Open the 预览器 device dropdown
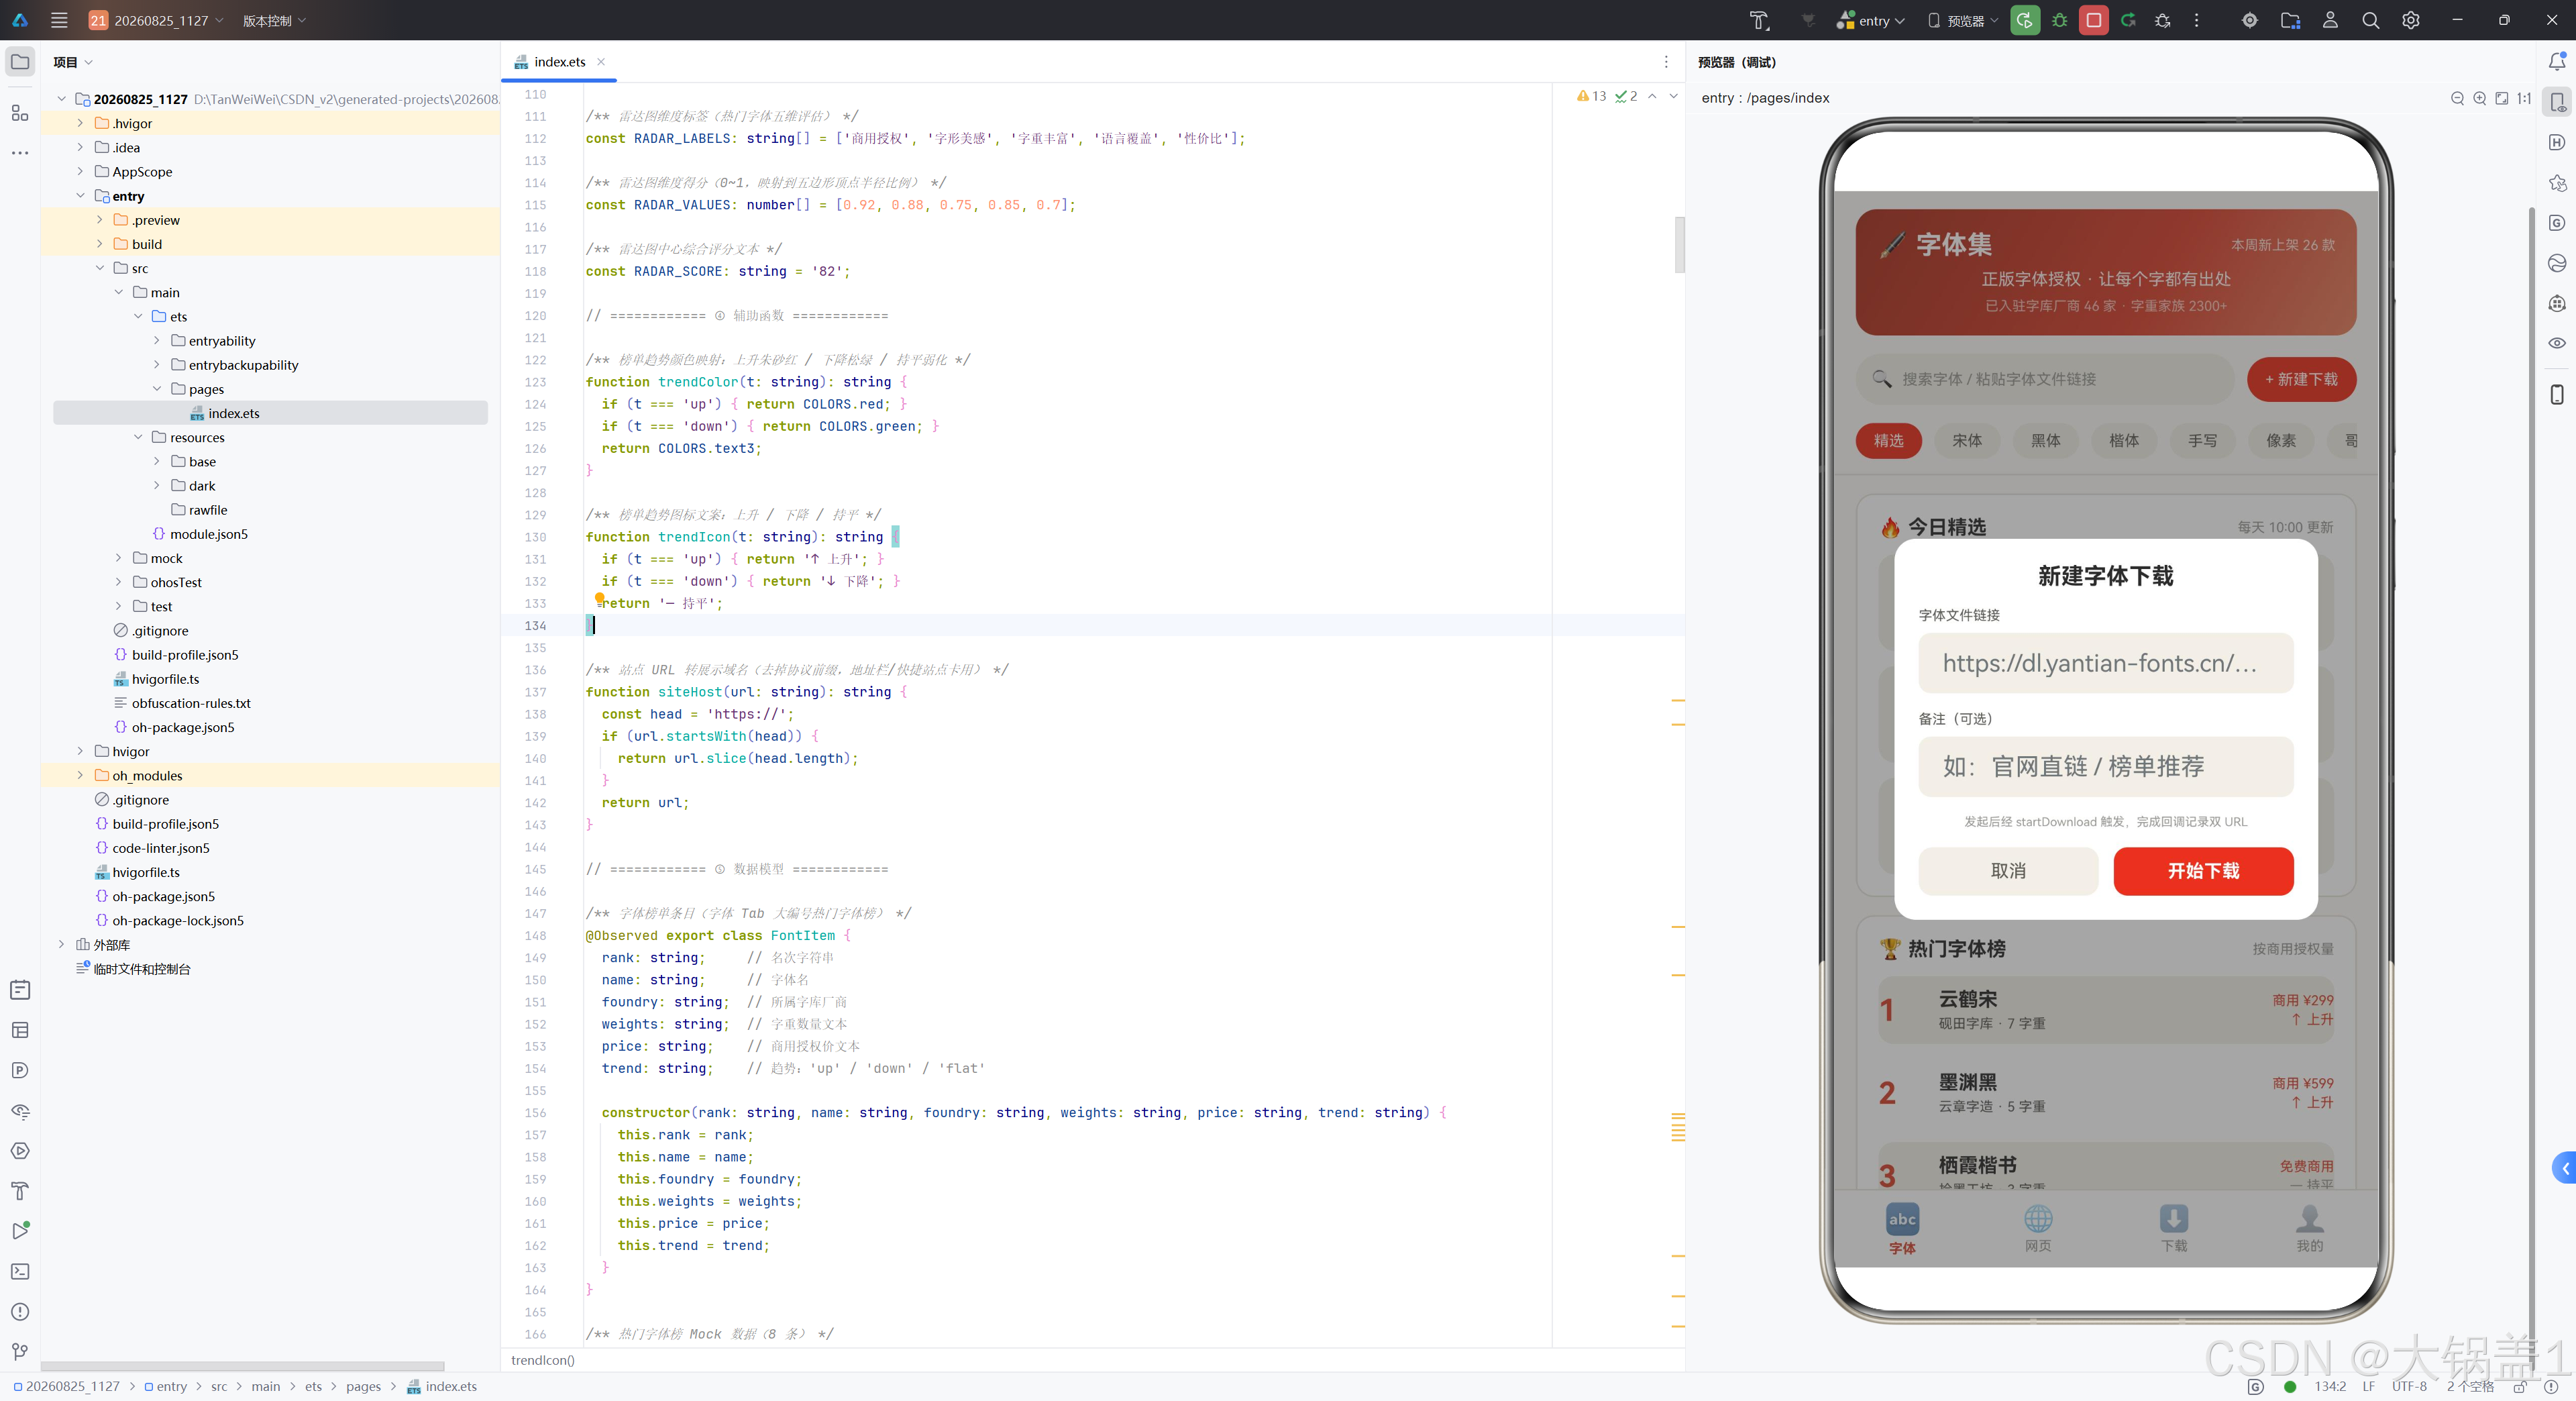 coord(1963,20)
